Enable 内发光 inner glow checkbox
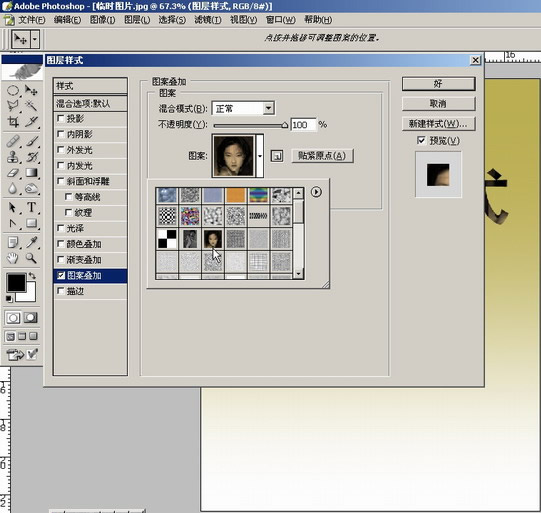This screenshot has width=541, height=513. click(61, 165)
